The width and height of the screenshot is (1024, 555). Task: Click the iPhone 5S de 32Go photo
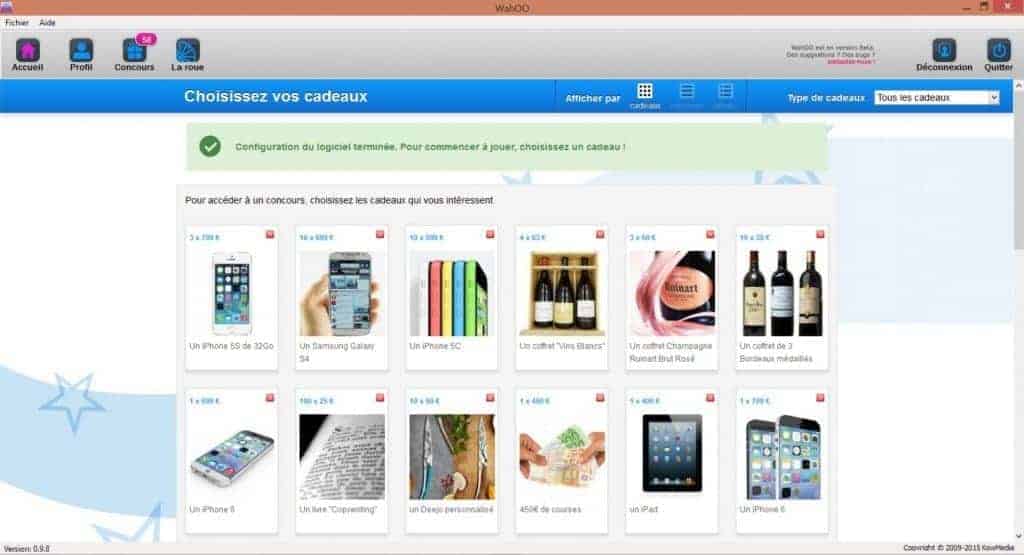click(x=231, y=293)
